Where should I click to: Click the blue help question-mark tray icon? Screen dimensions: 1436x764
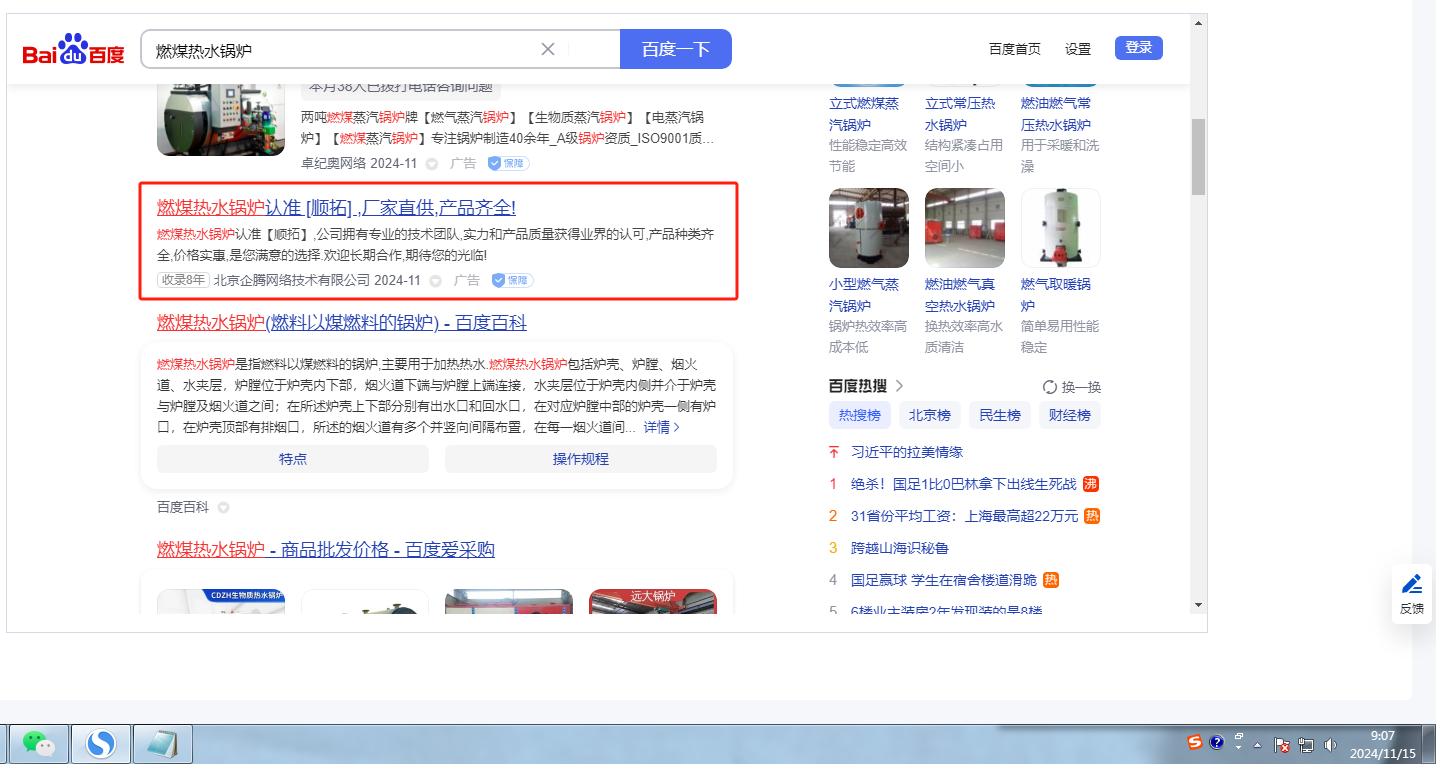(x=1217, y=743)
